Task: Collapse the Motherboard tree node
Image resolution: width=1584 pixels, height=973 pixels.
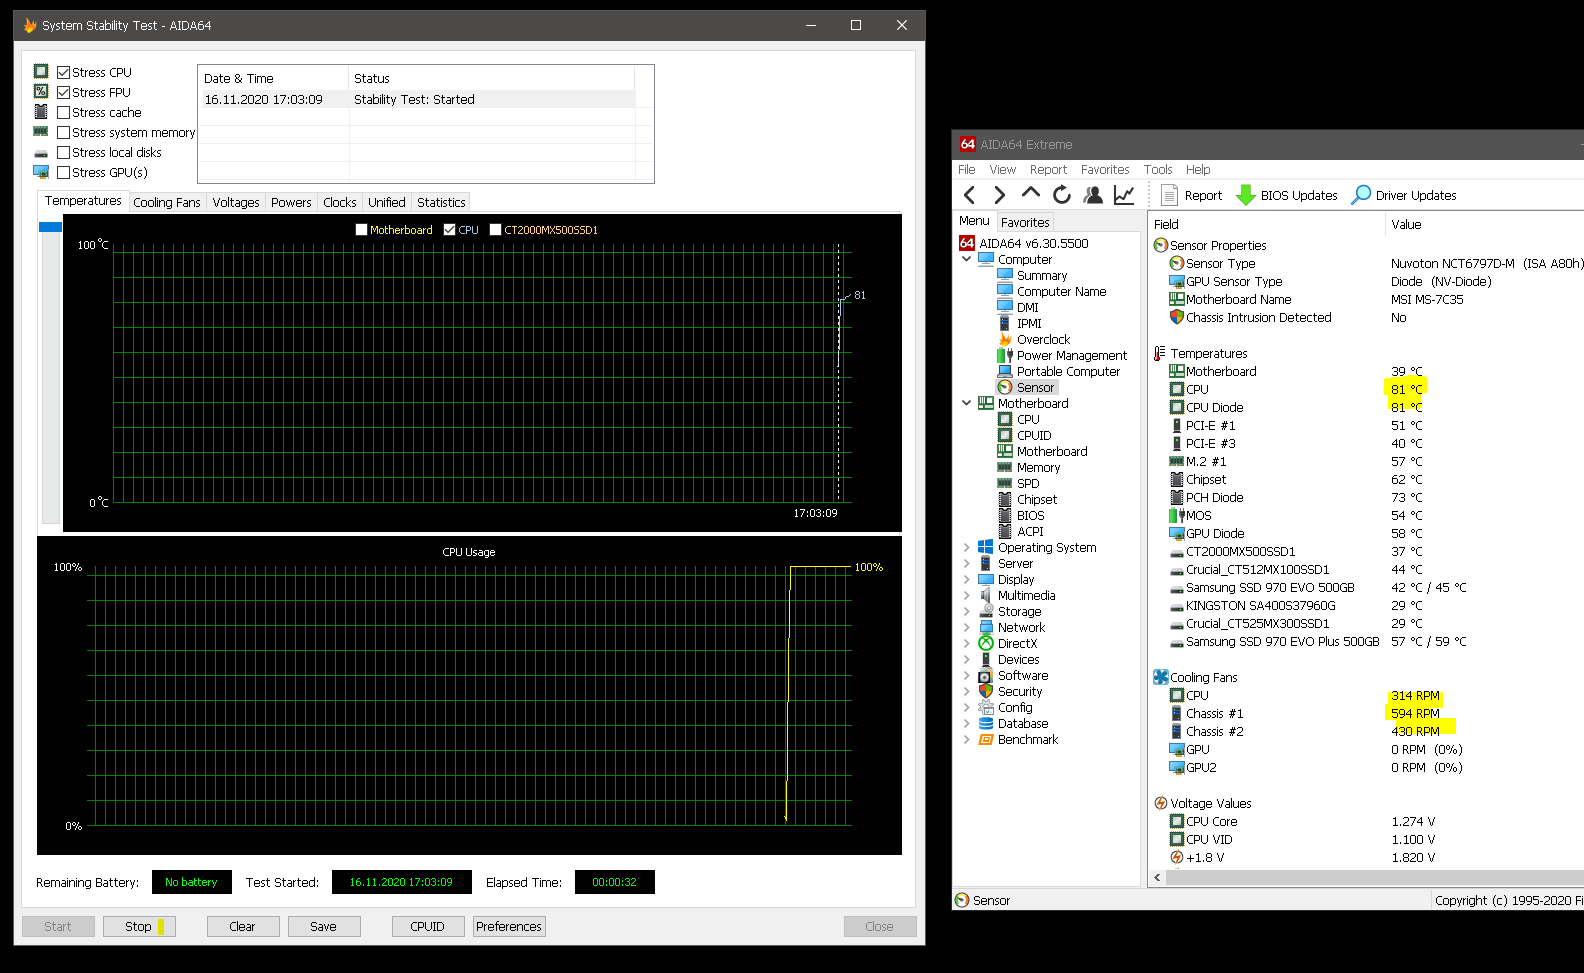Action: pos(967,403)
